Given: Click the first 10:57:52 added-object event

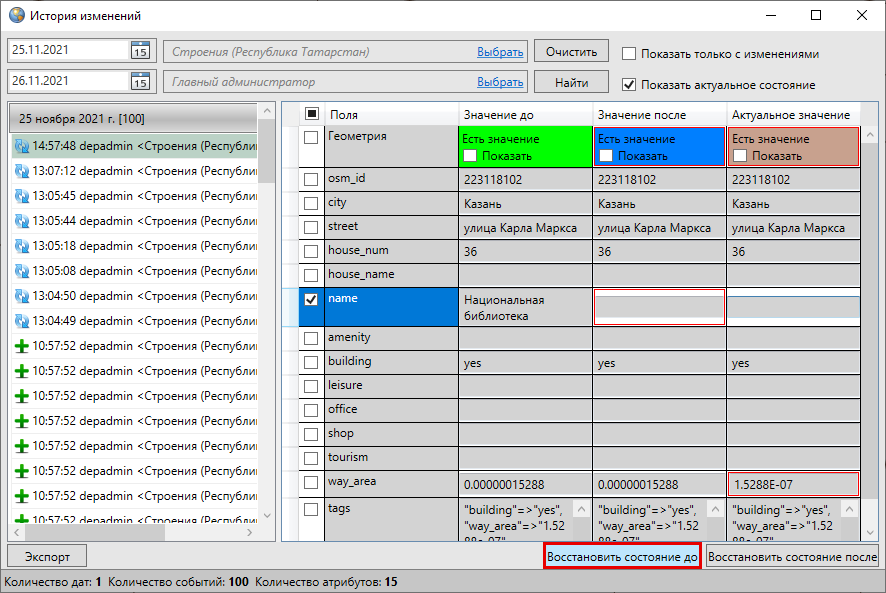Looking at the screenshot, I should click(x=134, y=345).
